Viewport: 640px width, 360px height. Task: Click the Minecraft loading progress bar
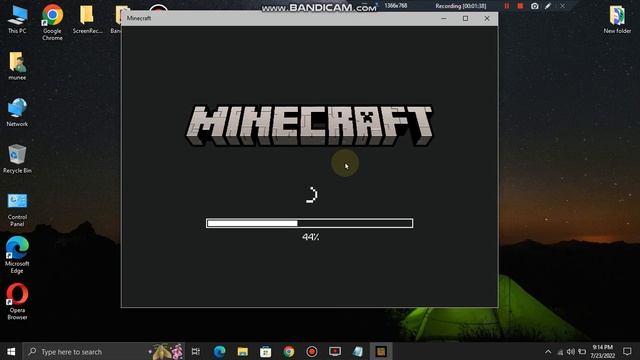coord(309,223)
